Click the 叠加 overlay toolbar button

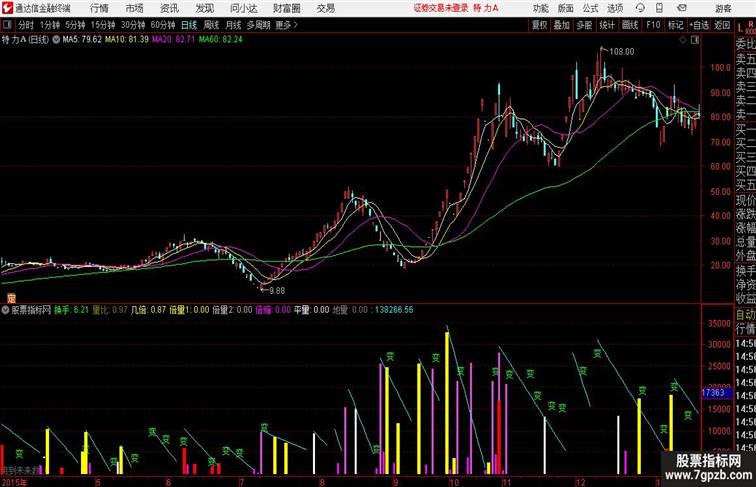[562, 25]
